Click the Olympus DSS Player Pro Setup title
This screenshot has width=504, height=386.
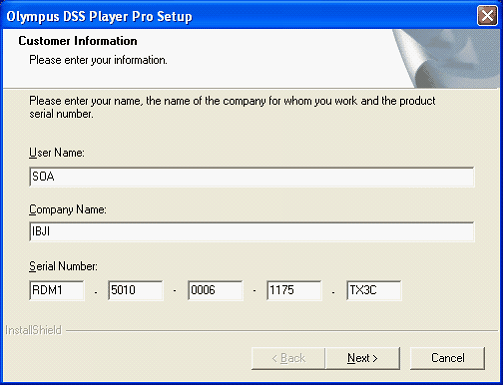(x=99, y=16)
